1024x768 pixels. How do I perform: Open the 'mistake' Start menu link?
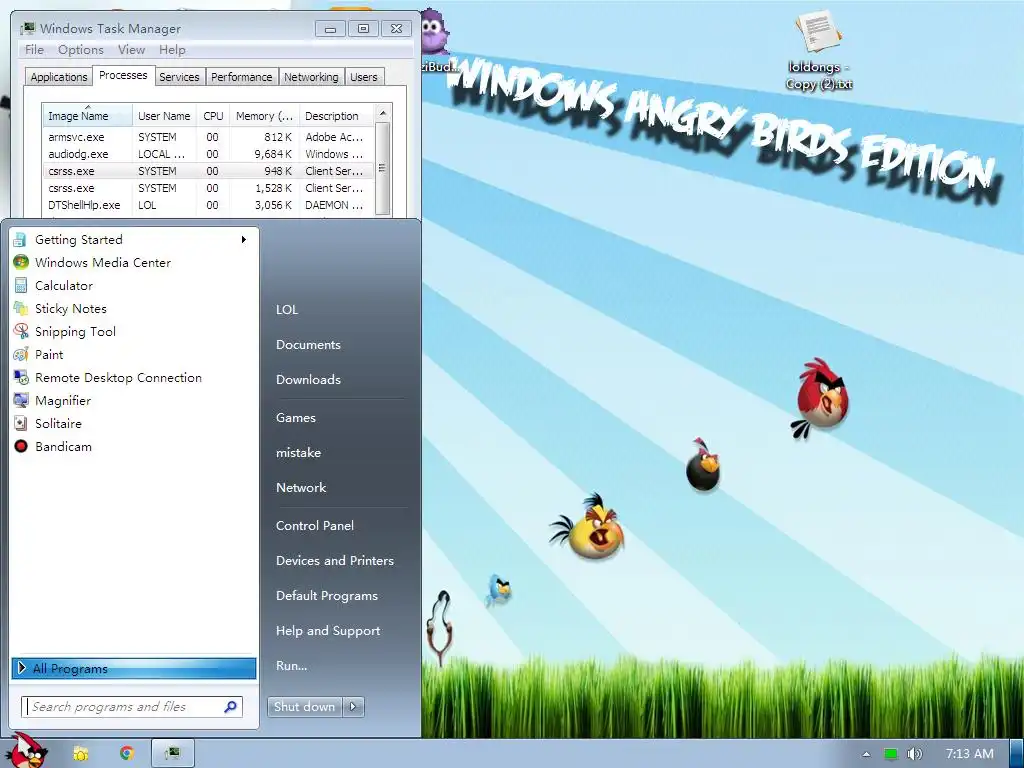298,453
